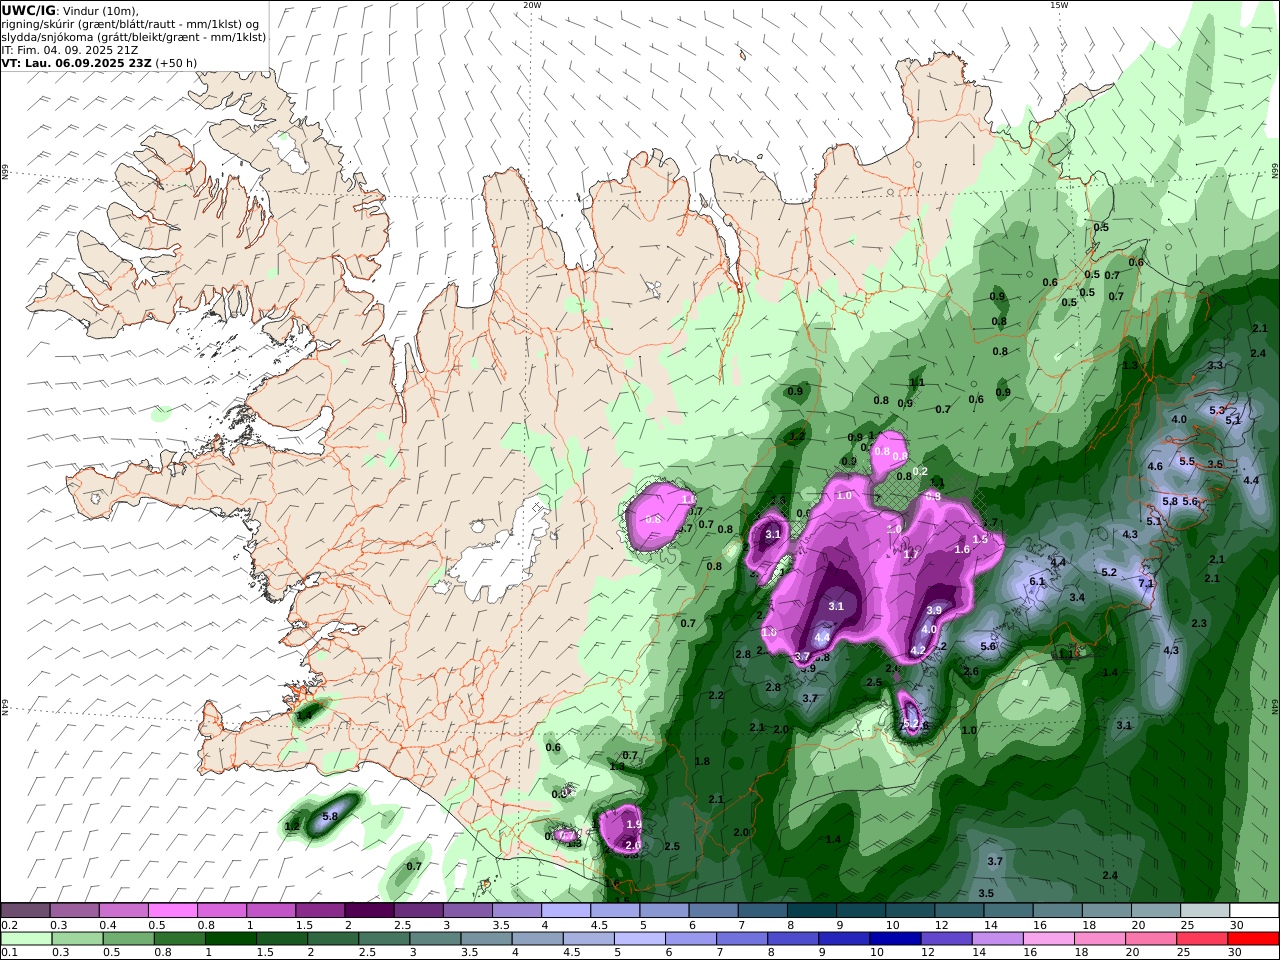Select the bright red 30 swatch in bottom legend row
The height and width of the screenshot is (960, 1280).
1254,939
